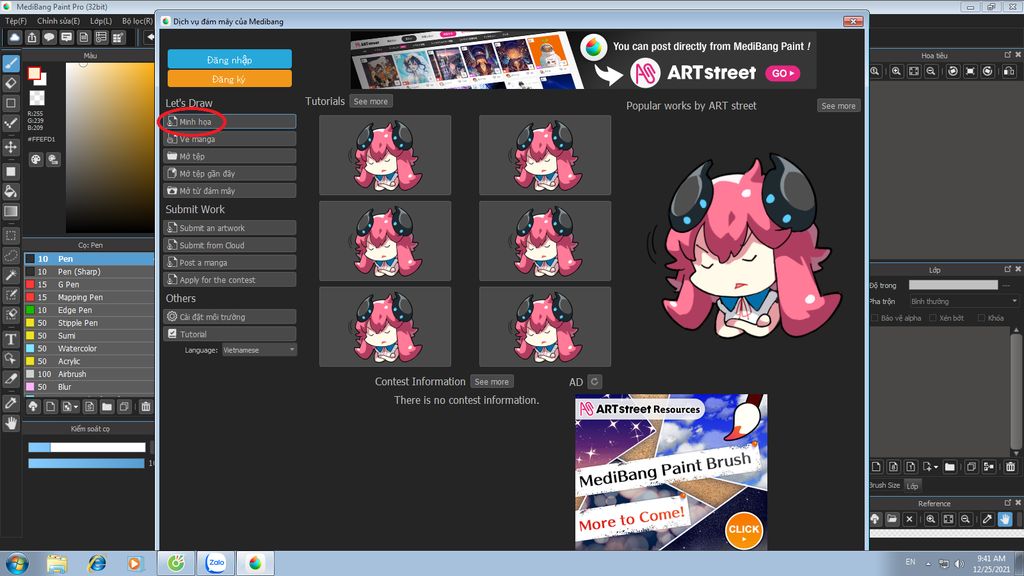Image resolution: width=1024 pixels, height=576 pixels.
Task: Select the rectangular Select tool
Action: click(x=11, y=235)
